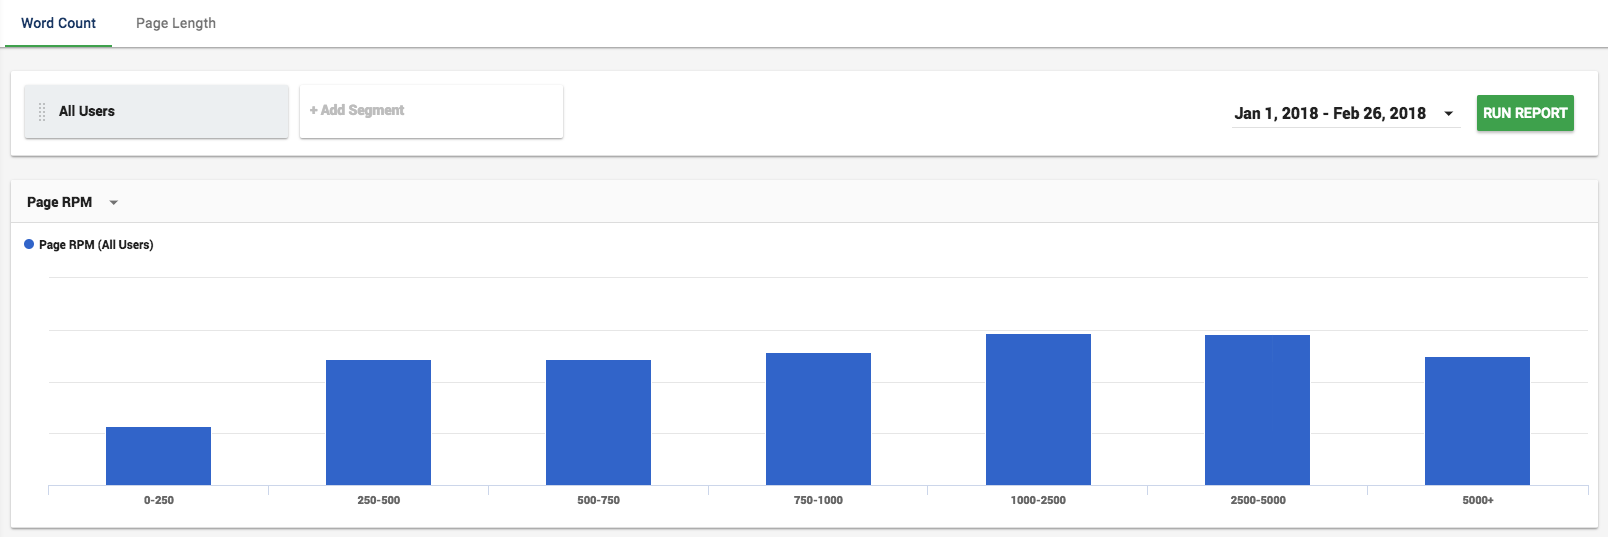This screenshot has height=537, width=1608.
Task: Select the 2500-5000 word count bar
Action: coord(1257,410)
